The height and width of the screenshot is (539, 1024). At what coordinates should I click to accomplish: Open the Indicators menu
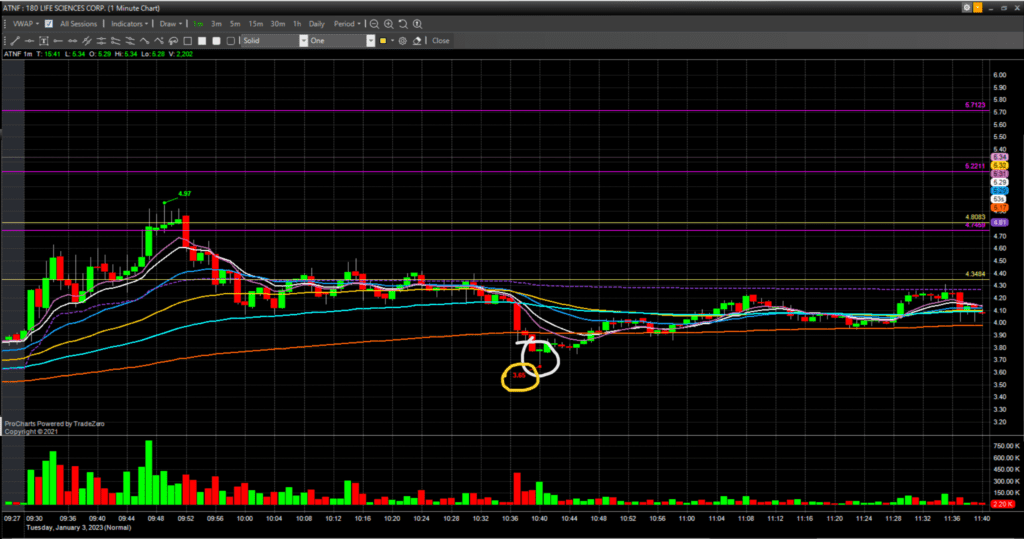130,23
